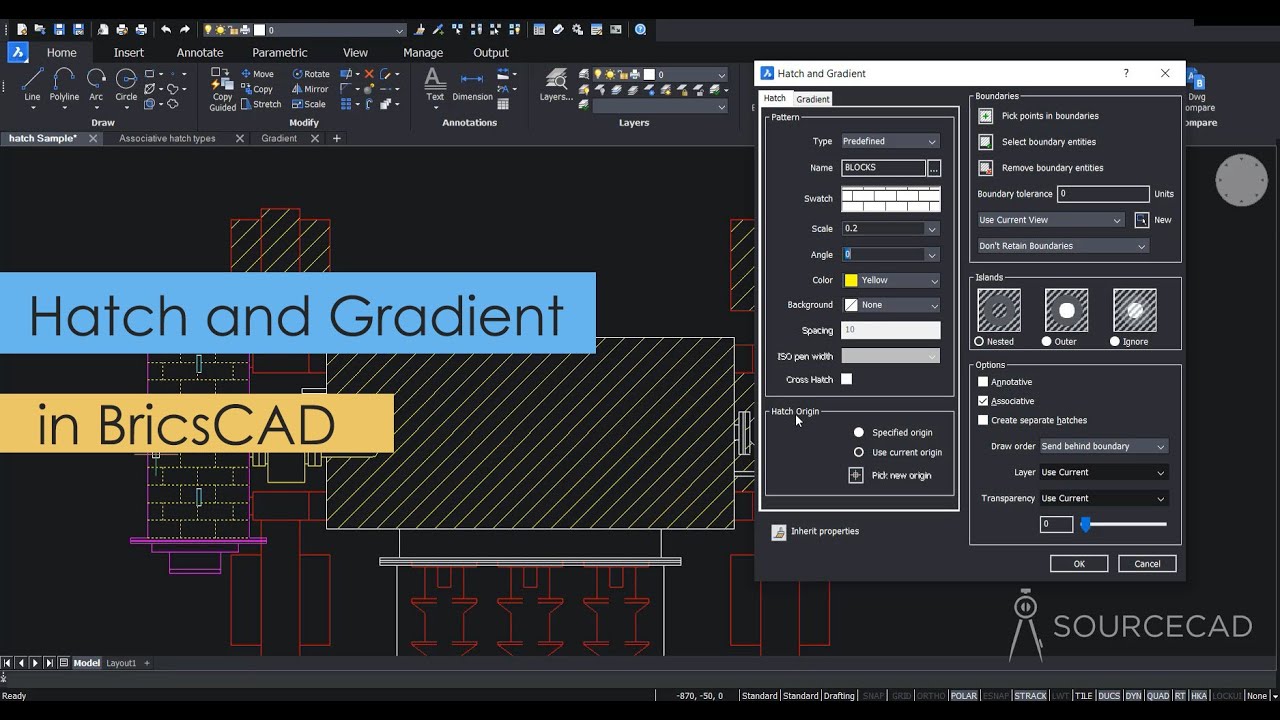Click the Save icon in quick toolbar
1280x720 pixels.
59,30
